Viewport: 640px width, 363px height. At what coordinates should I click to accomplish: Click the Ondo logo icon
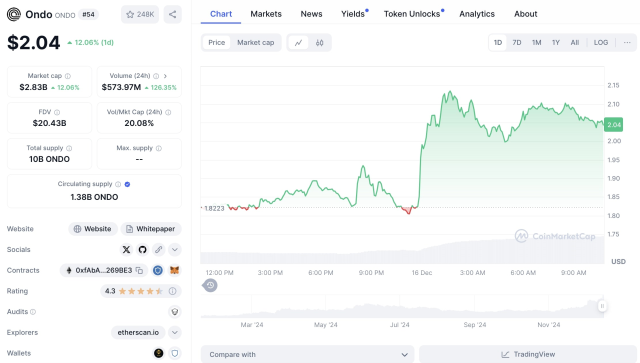pos(14,14)
